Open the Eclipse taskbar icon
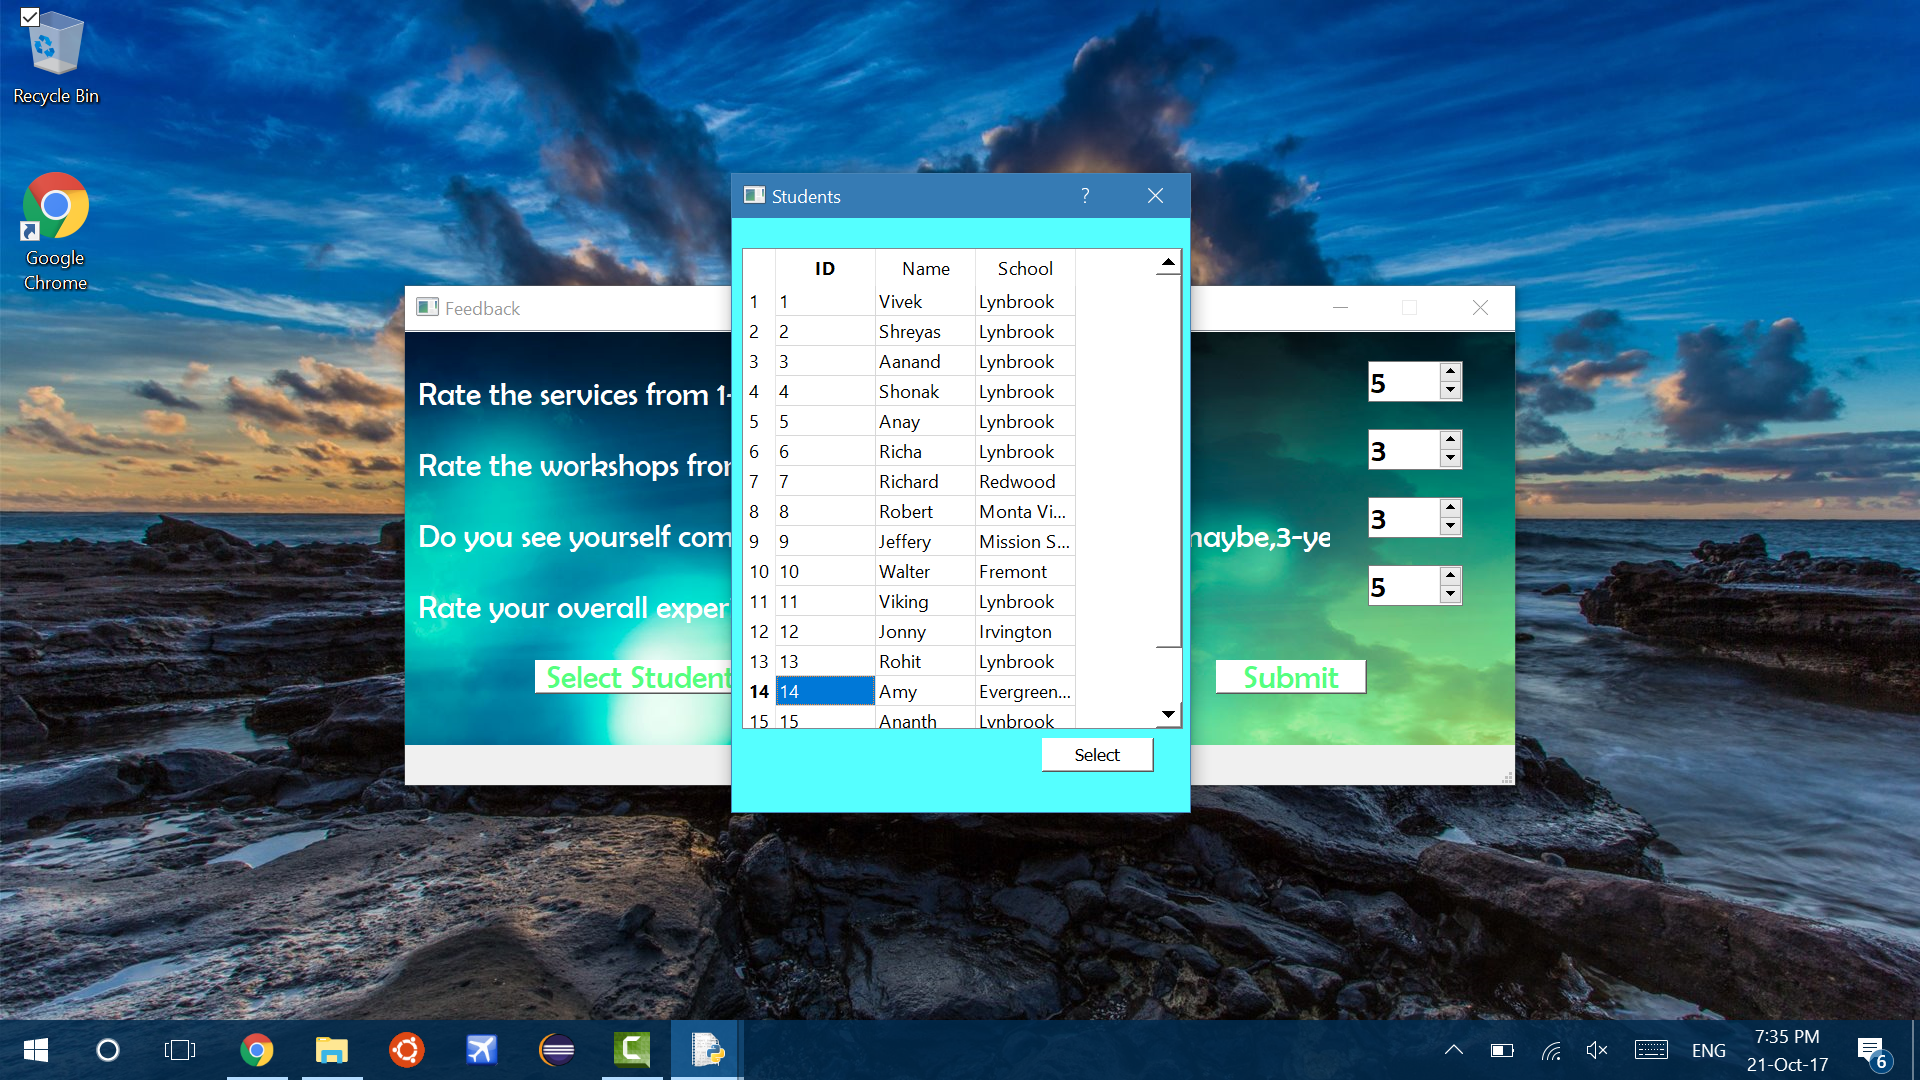 [556, 1050]
